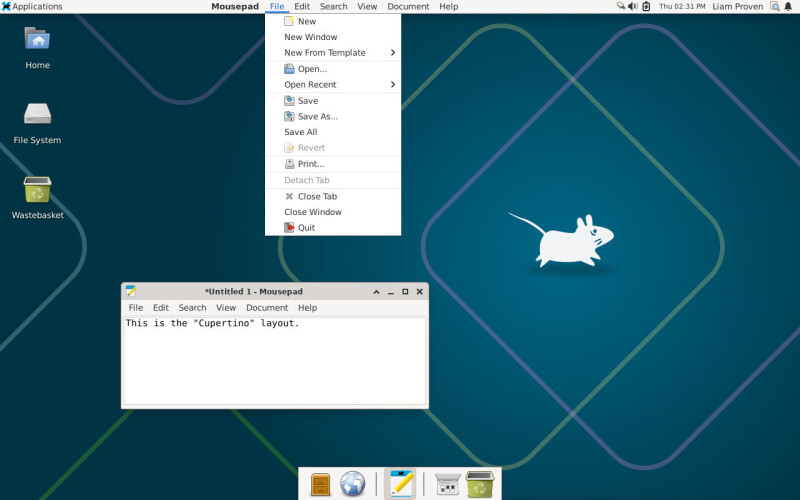
Task: Click the New document icon in File menu
Action: tap(289, 21)
